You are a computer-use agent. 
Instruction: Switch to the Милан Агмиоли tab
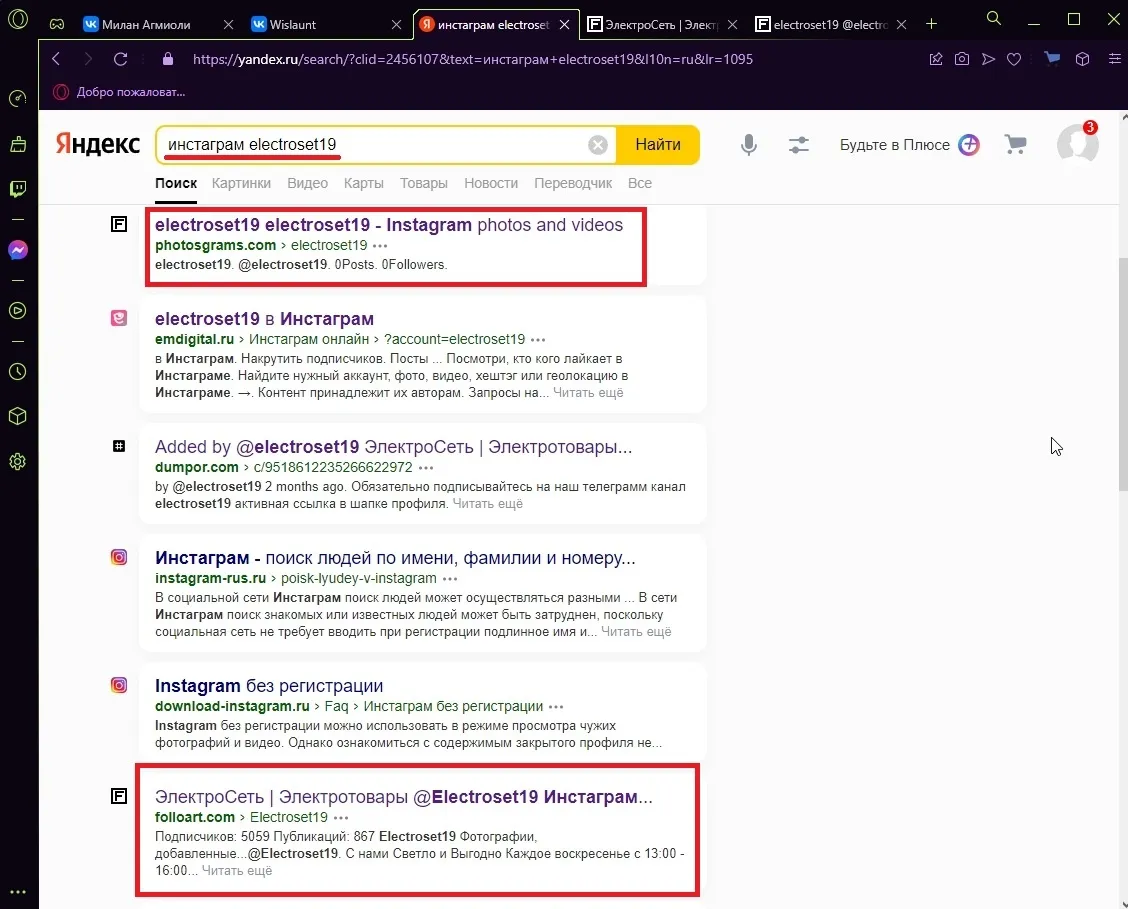(x=158, y=24)
